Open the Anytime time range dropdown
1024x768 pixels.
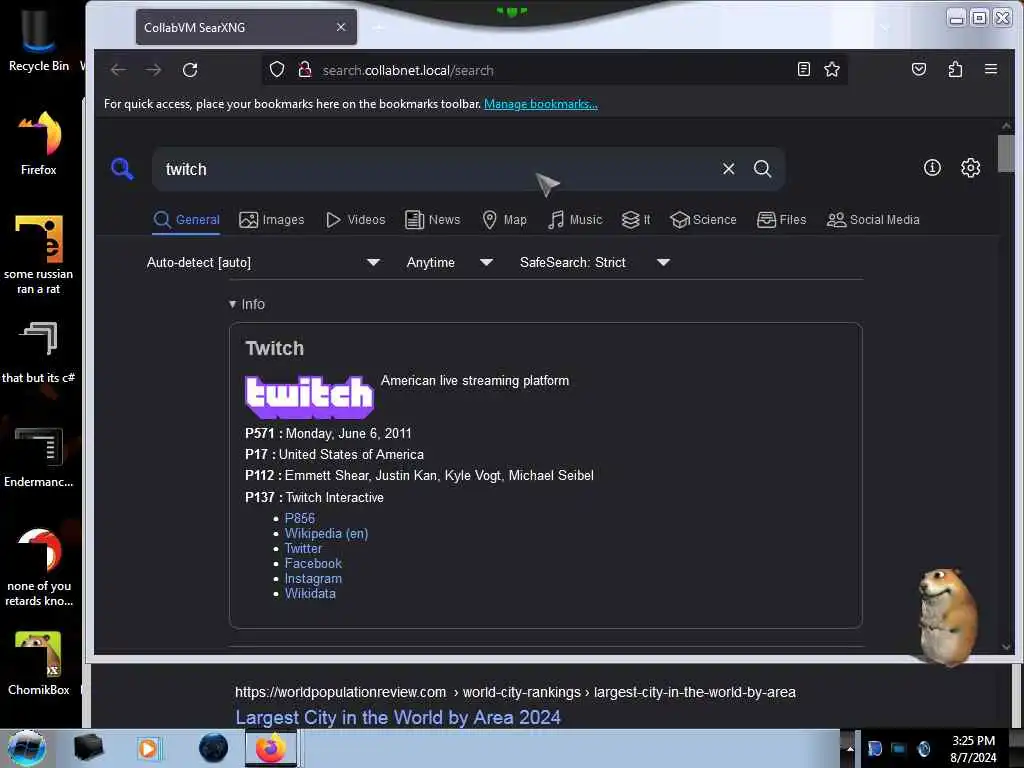(x=449, y=263)
